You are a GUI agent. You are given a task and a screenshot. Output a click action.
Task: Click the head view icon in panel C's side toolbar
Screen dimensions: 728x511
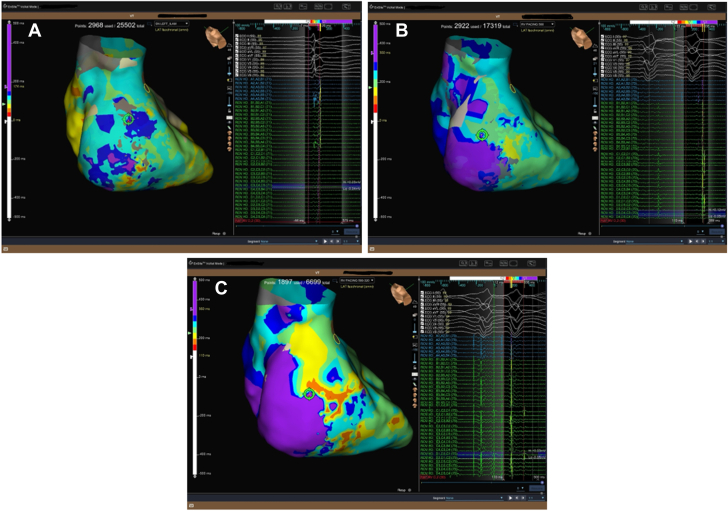click(415, 390)
